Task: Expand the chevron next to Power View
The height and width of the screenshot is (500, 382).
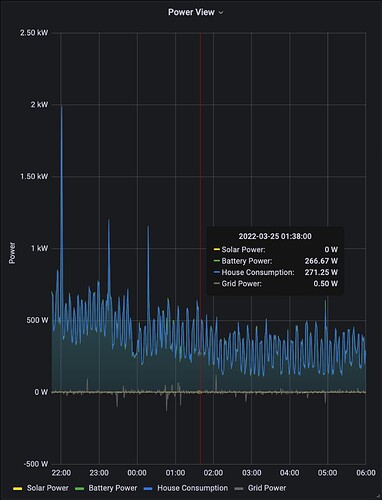Action: coord(221,13)
